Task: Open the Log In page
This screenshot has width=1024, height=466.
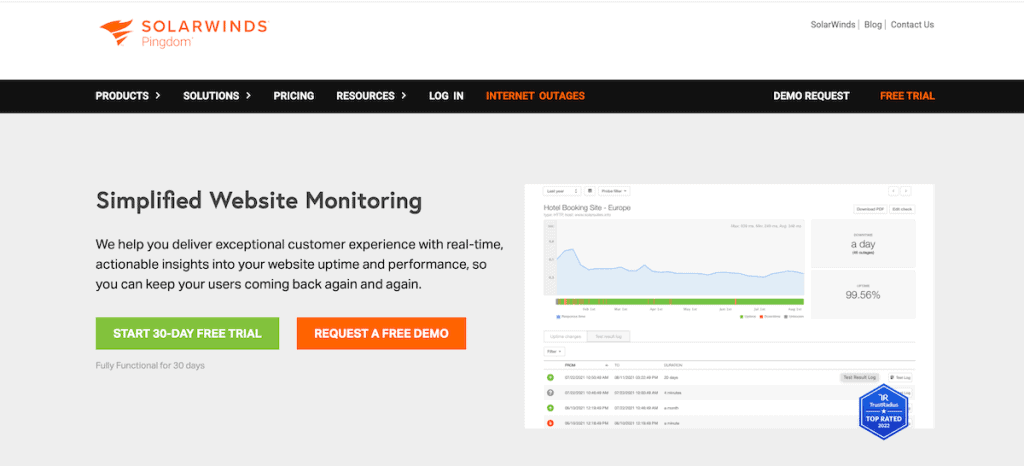Action: [446, 96]
